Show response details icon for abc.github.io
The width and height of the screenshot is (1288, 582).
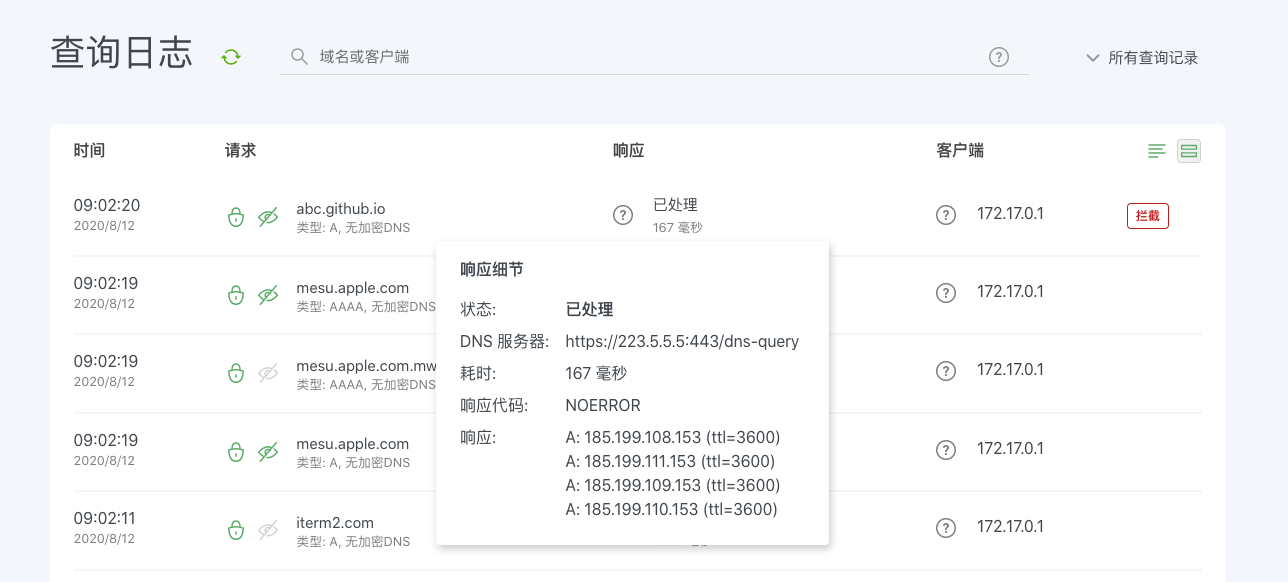coord(623,215)
